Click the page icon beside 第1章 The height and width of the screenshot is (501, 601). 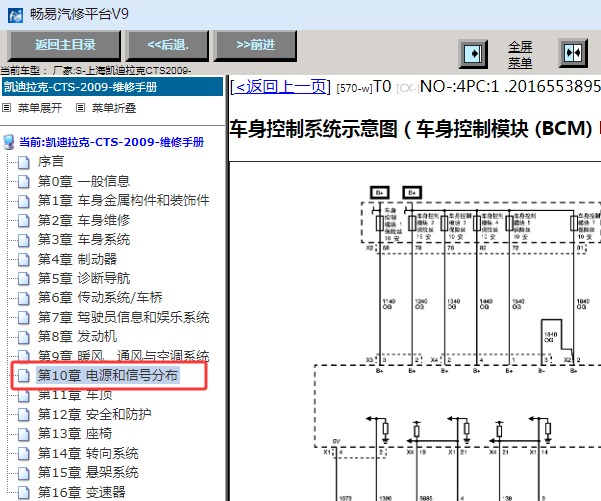(24, 201)
